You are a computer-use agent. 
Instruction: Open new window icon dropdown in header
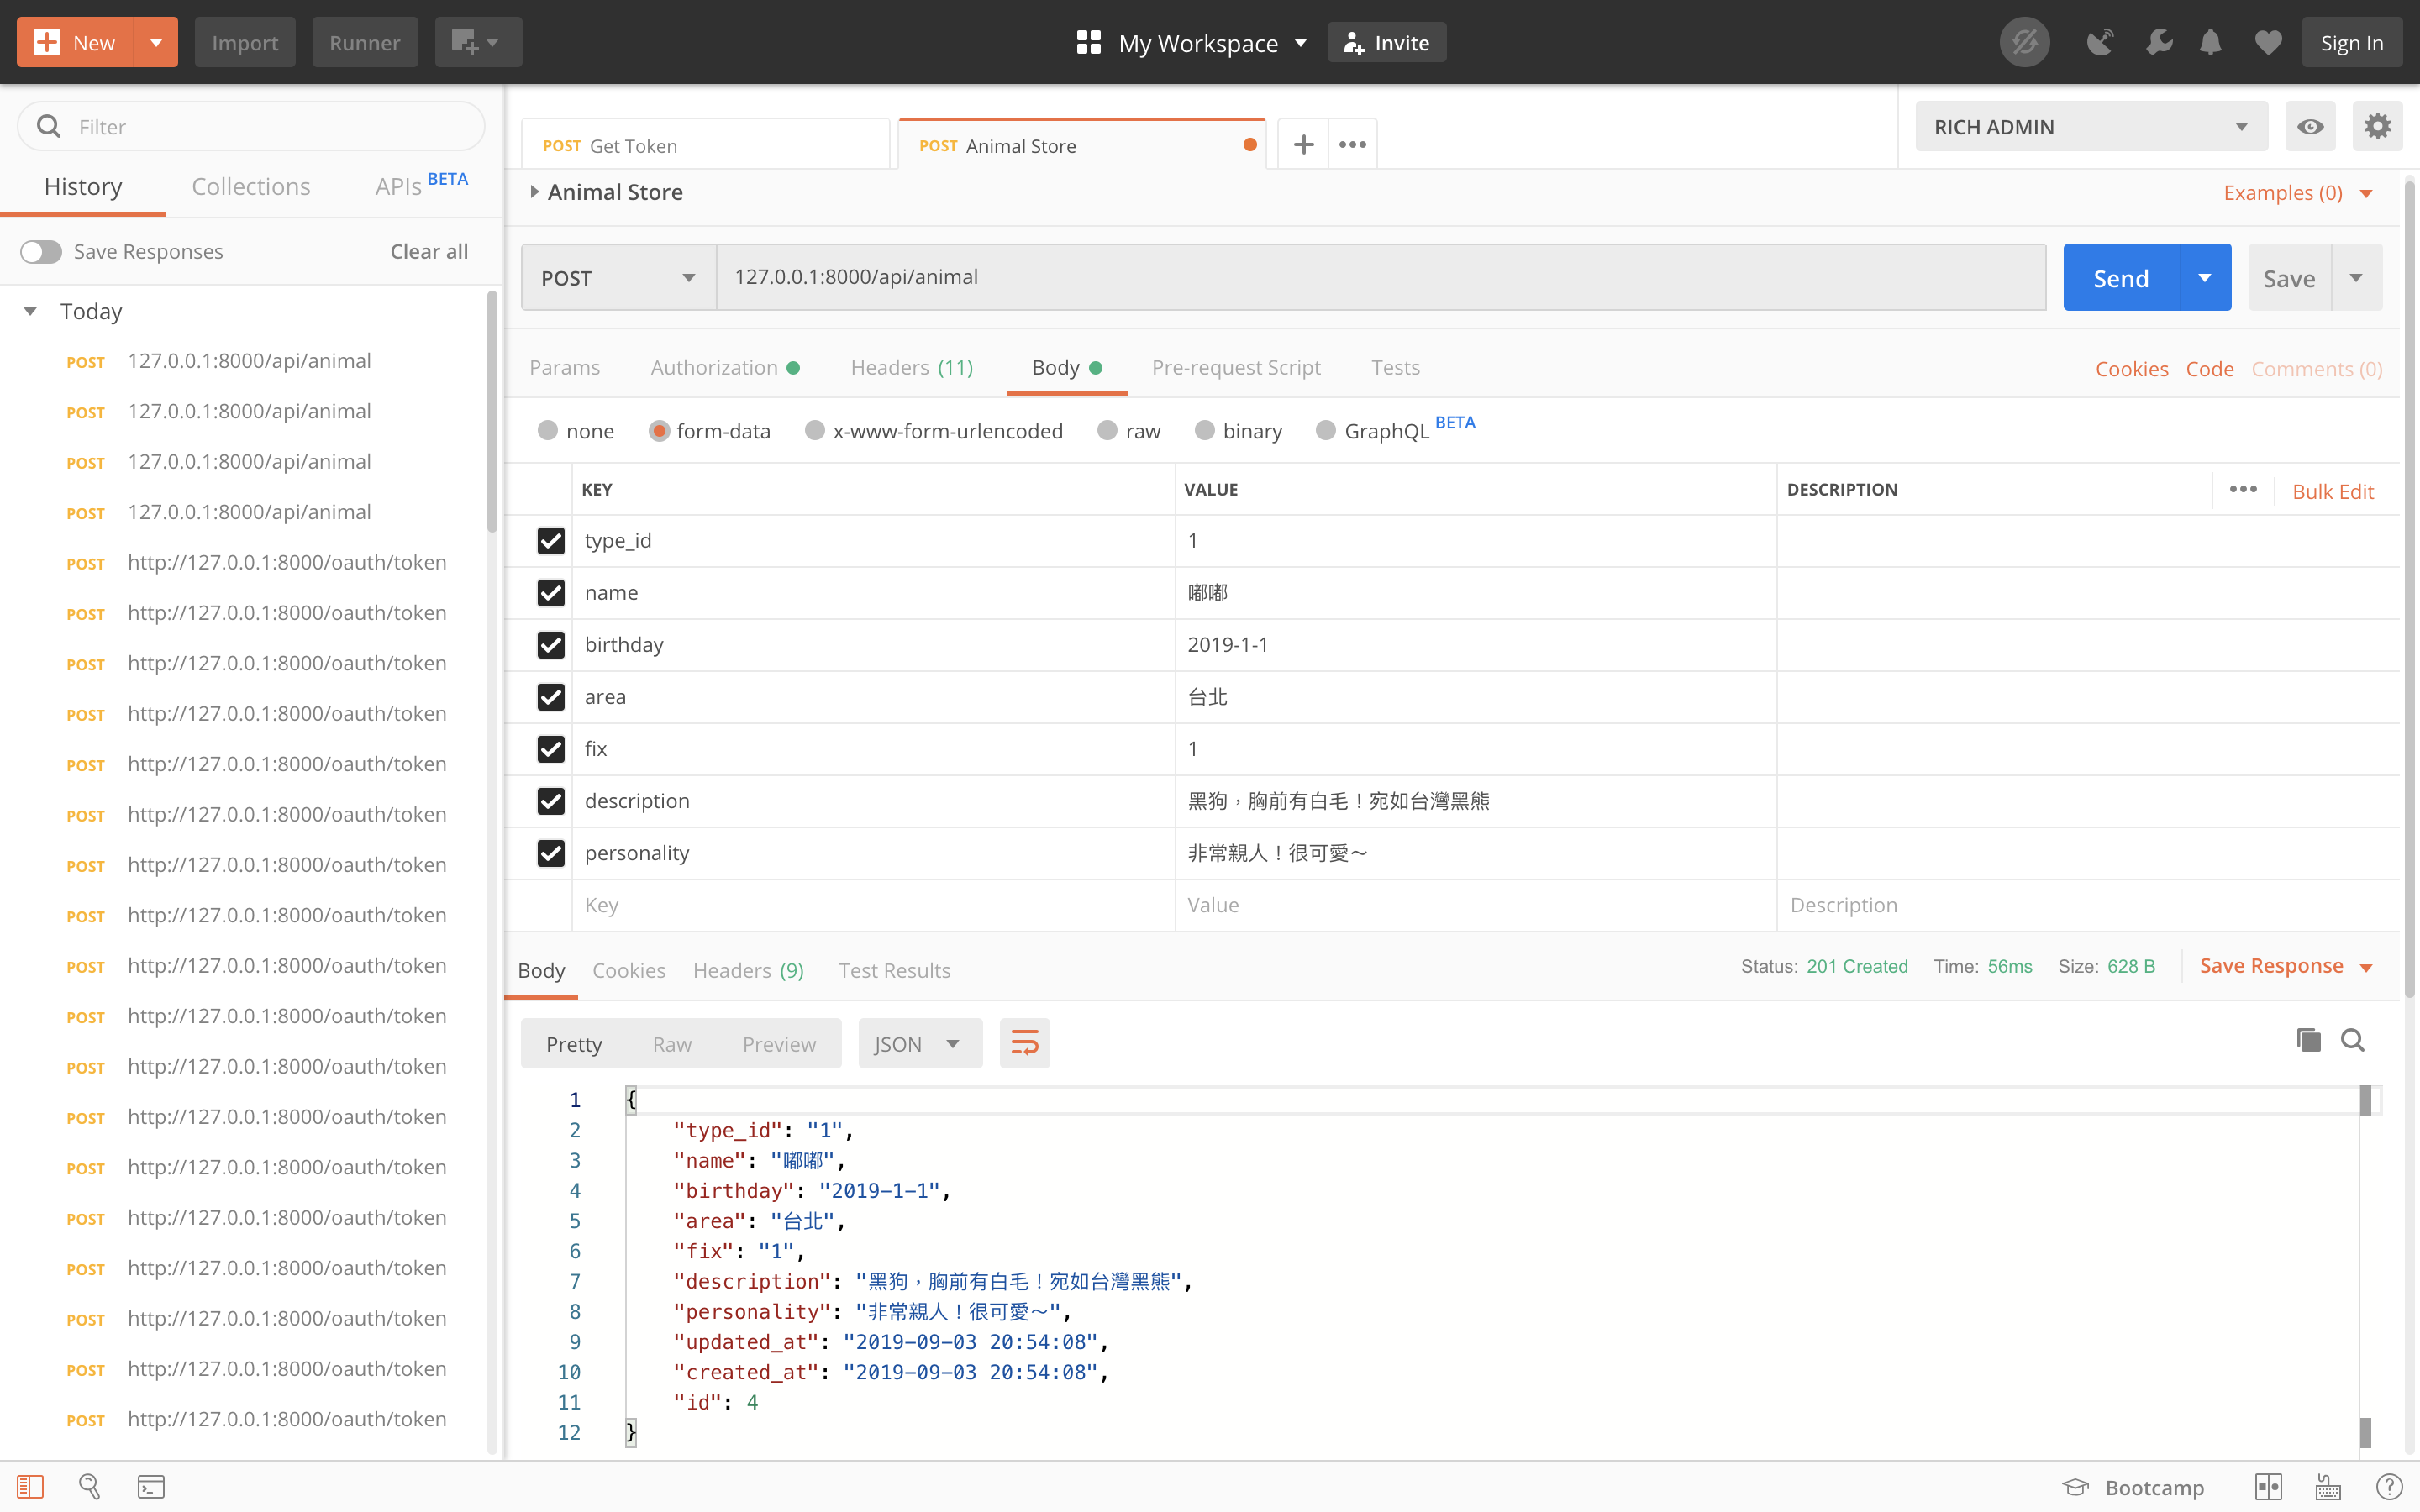(x=477, y=42)
